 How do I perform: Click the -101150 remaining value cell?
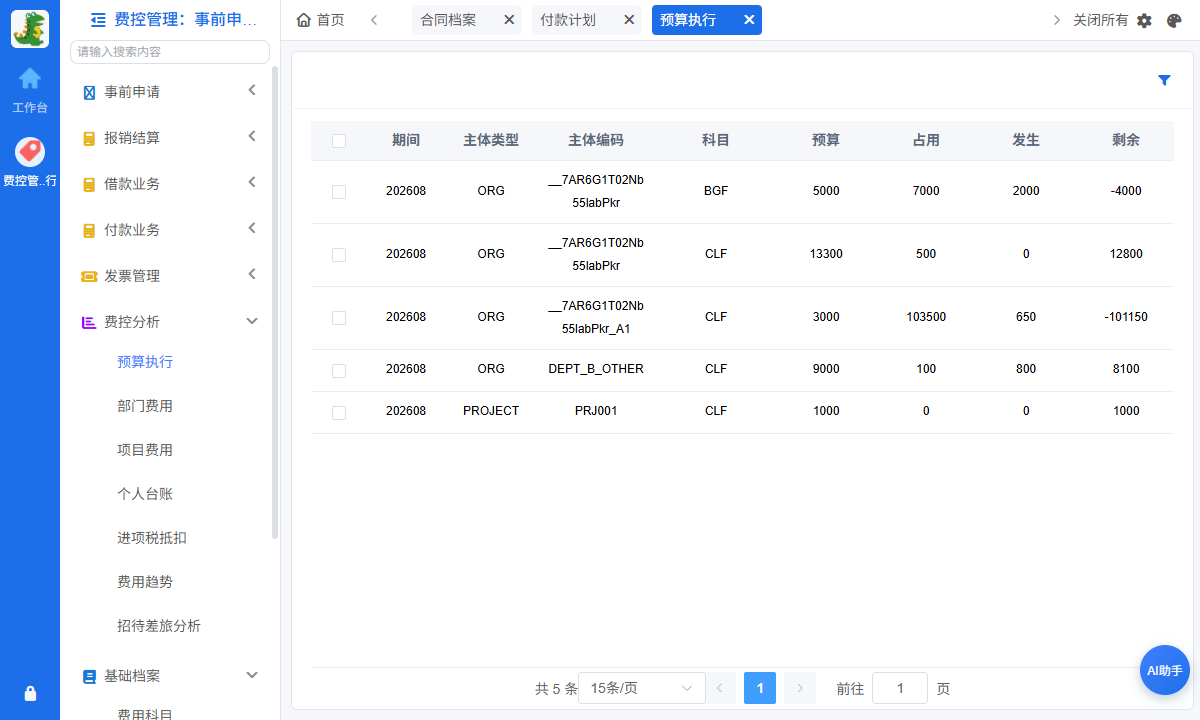pyautogui.click(x=1126, y=317)
